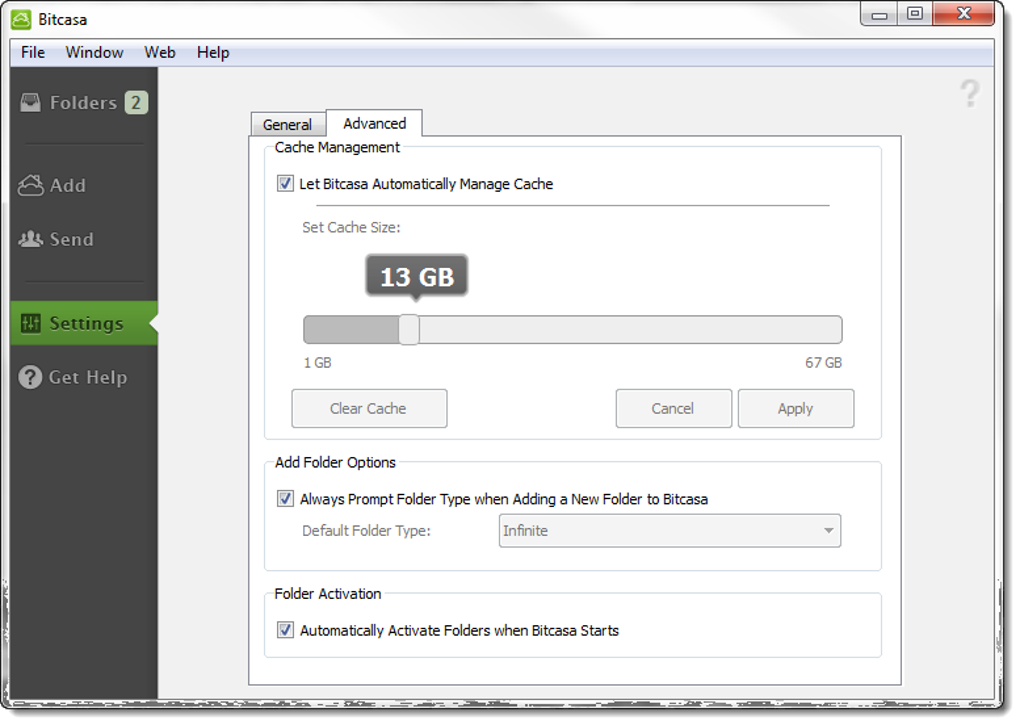The width and height of the screenshot is (1020, 725).
Task: Toggle Always Prompt Folder Type checkbox
Action: coord(285,499)
